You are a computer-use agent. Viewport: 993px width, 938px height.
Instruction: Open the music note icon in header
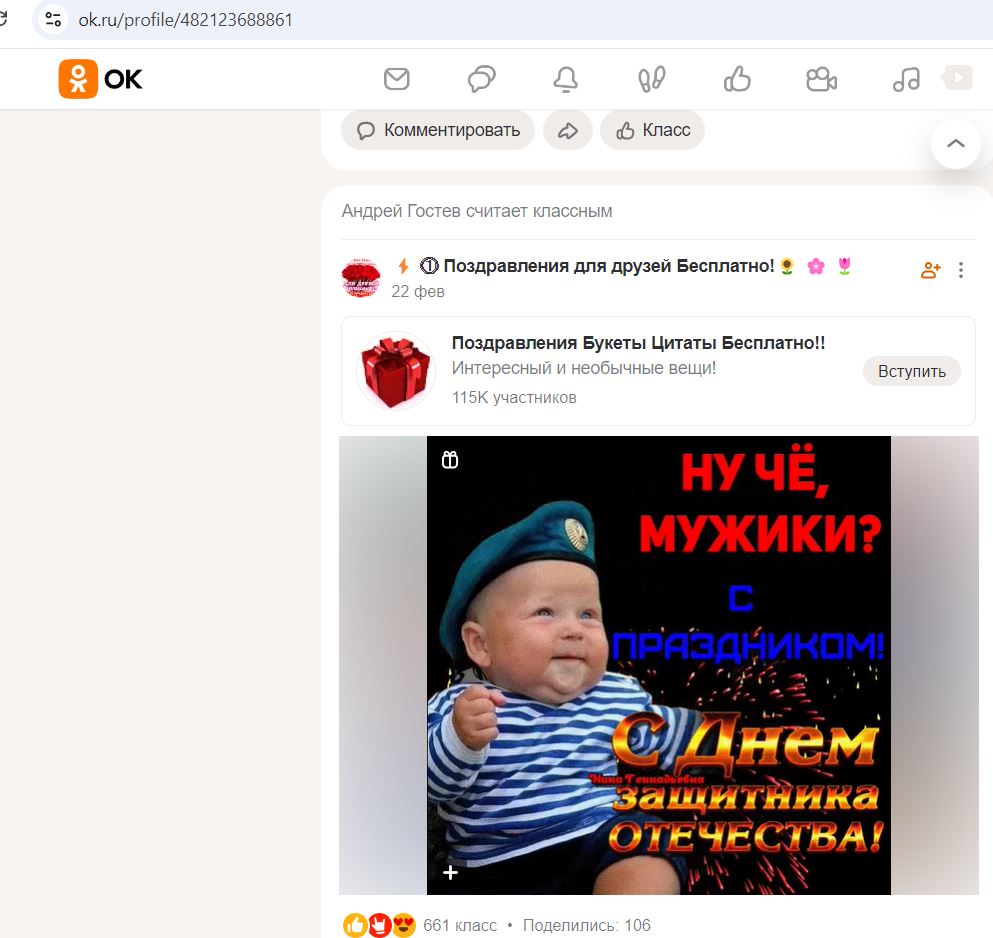pos(906,79)
